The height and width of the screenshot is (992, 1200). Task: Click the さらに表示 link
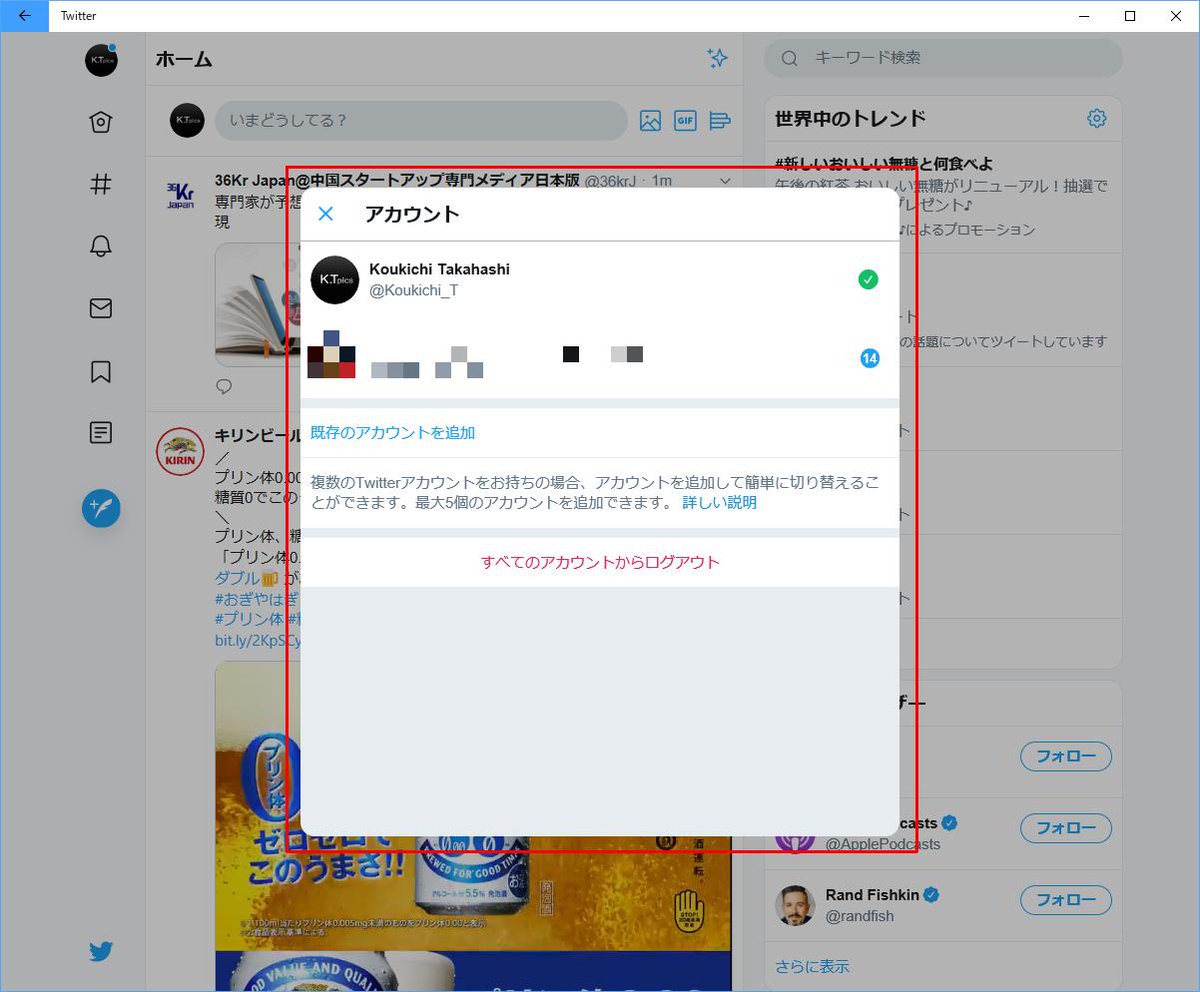812,966
